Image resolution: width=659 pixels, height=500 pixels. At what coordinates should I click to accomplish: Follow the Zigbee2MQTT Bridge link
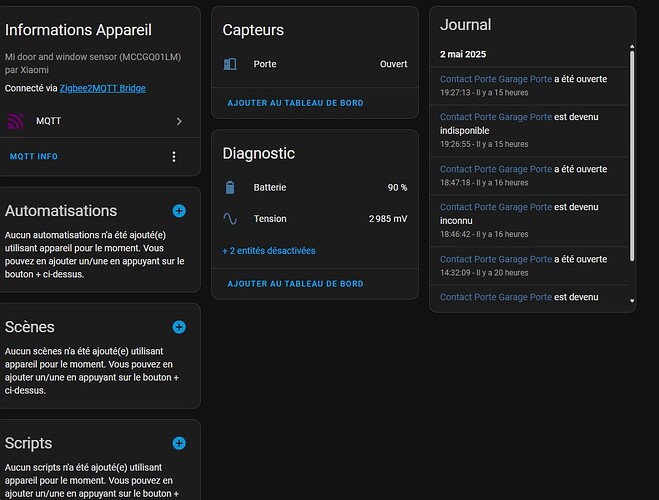(103, 88)
